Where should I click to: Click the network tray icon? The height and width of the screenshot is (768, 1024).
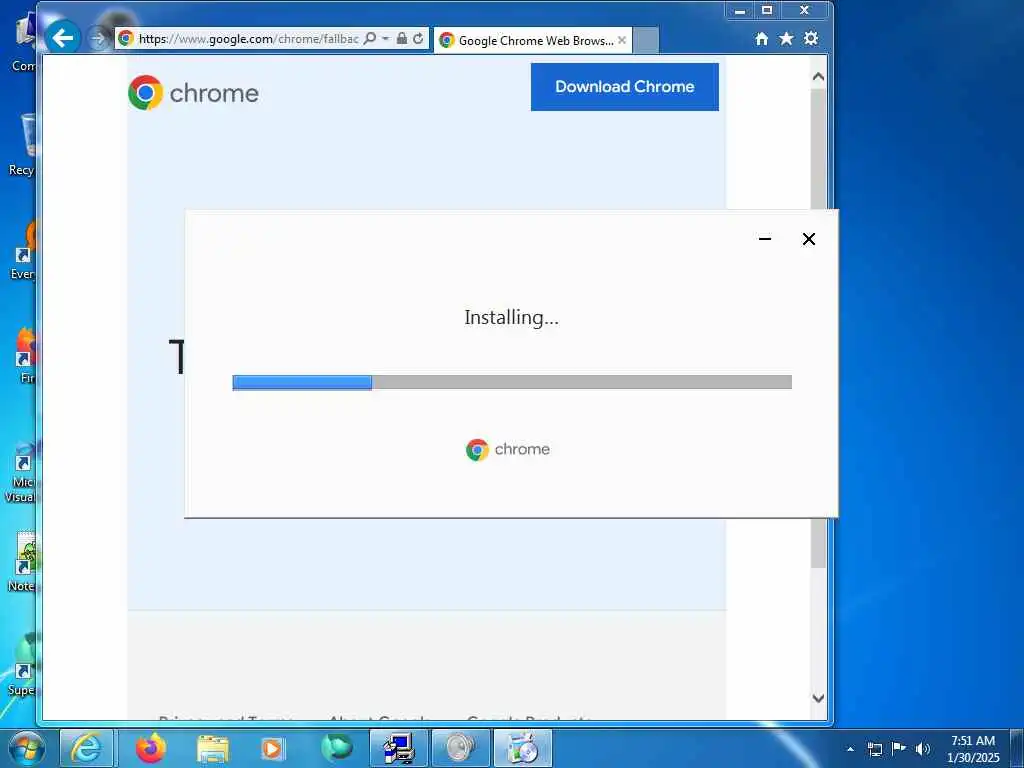tap(874, 749)
